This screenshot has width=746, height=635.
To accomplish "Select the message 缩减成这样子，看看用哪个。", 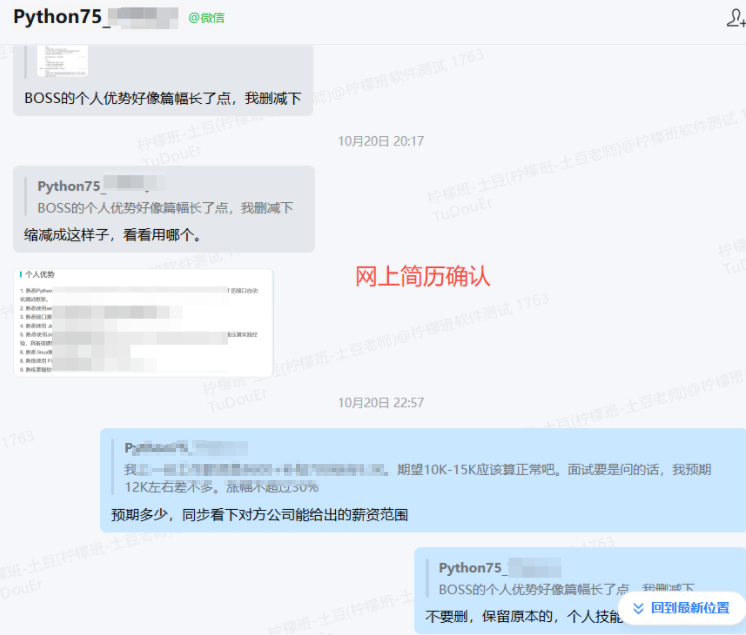I will pos(114,236).
